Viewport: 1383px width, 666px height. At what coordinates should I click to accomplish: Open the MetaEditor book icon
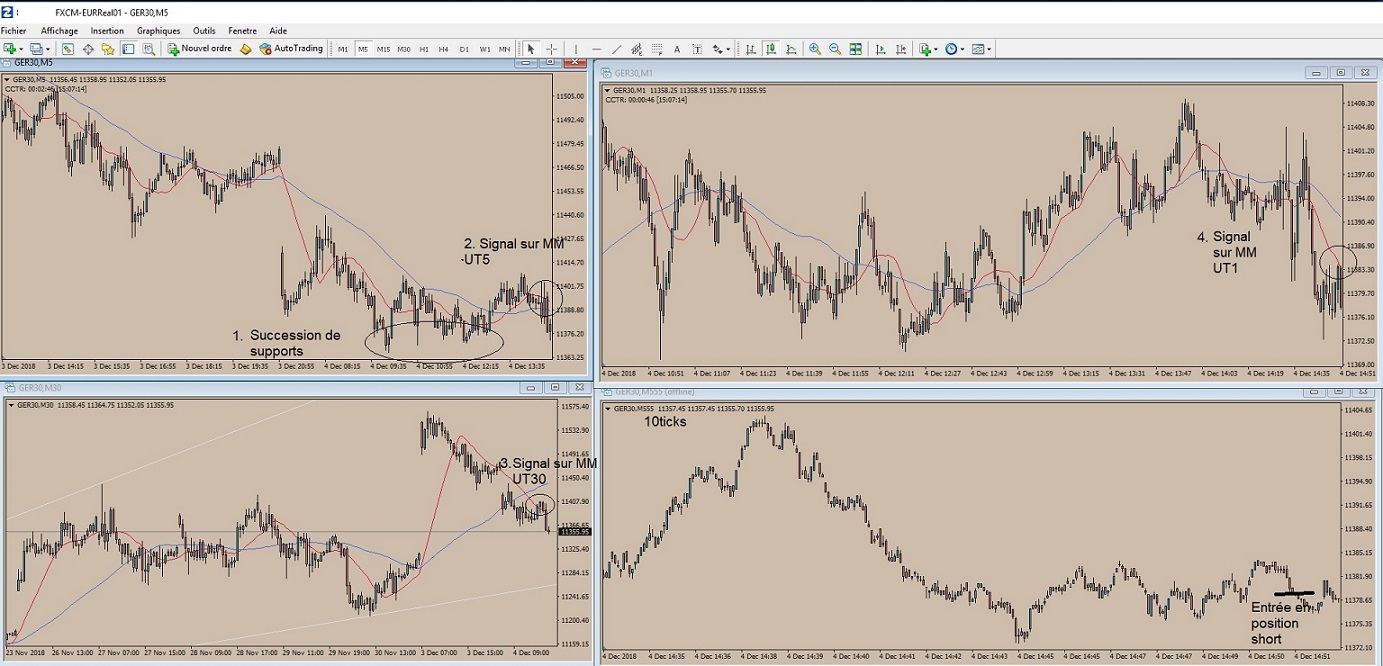click(x=245, y=49)
